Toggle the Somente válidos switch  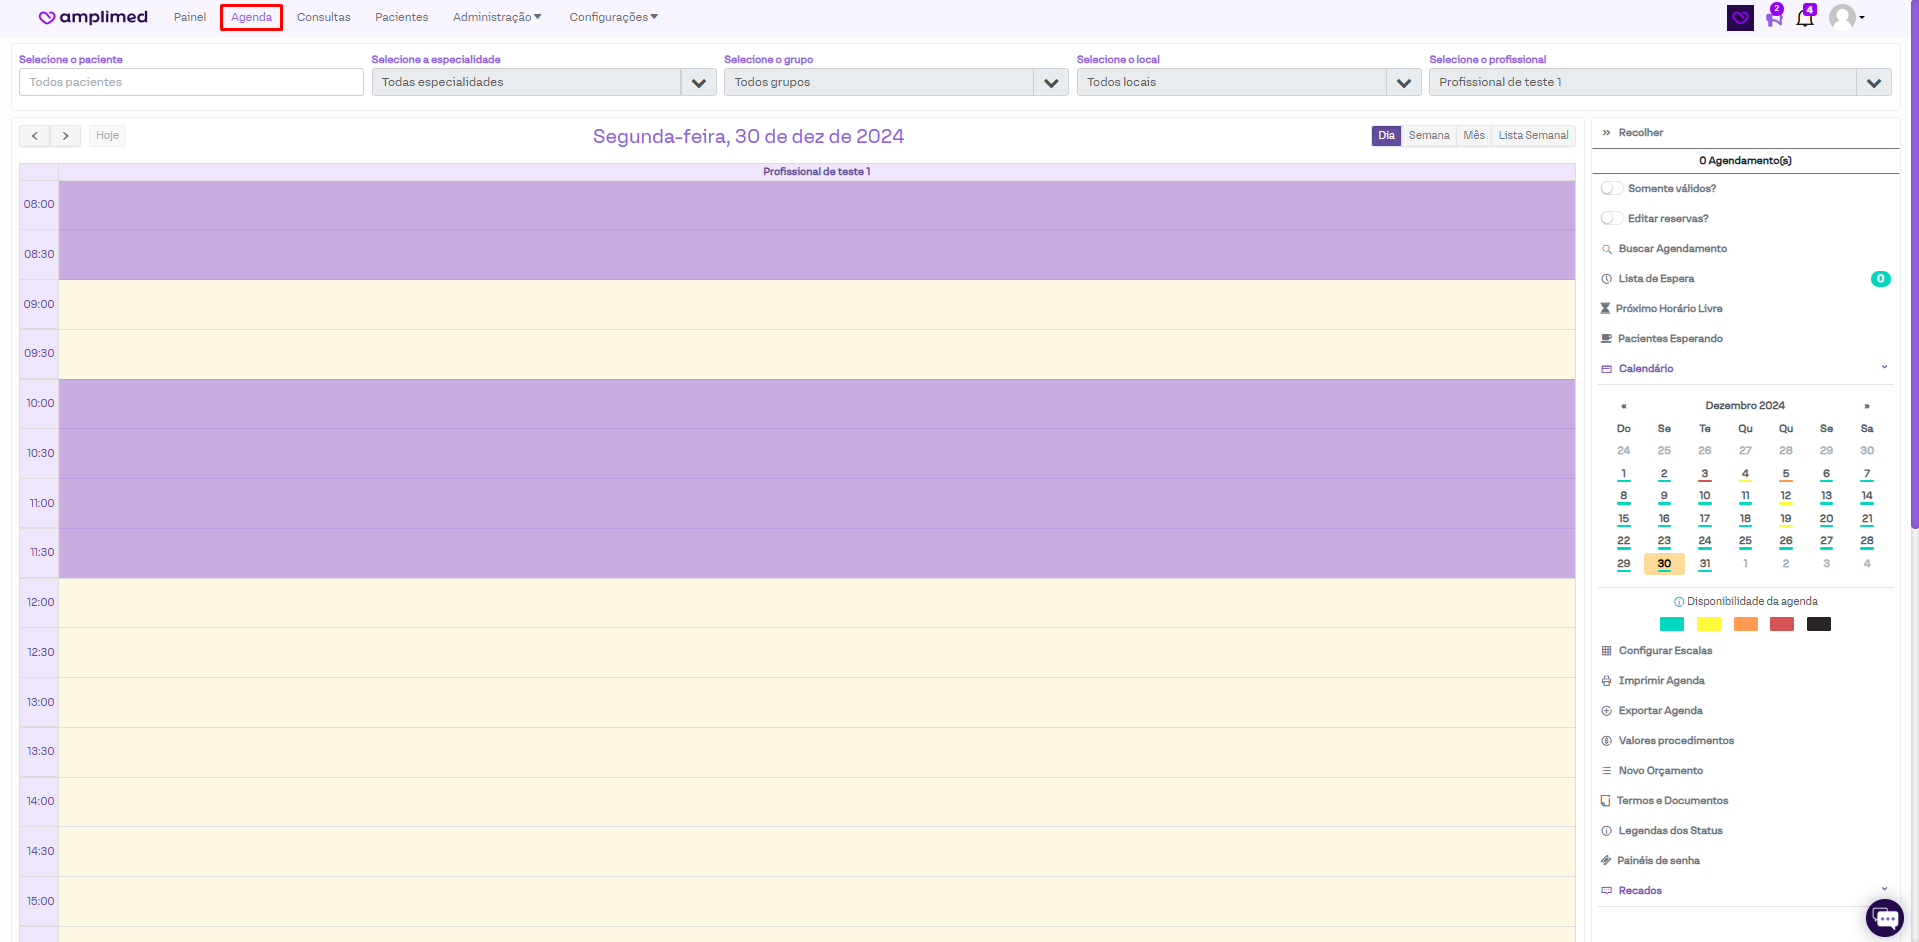coord(1612,188)
